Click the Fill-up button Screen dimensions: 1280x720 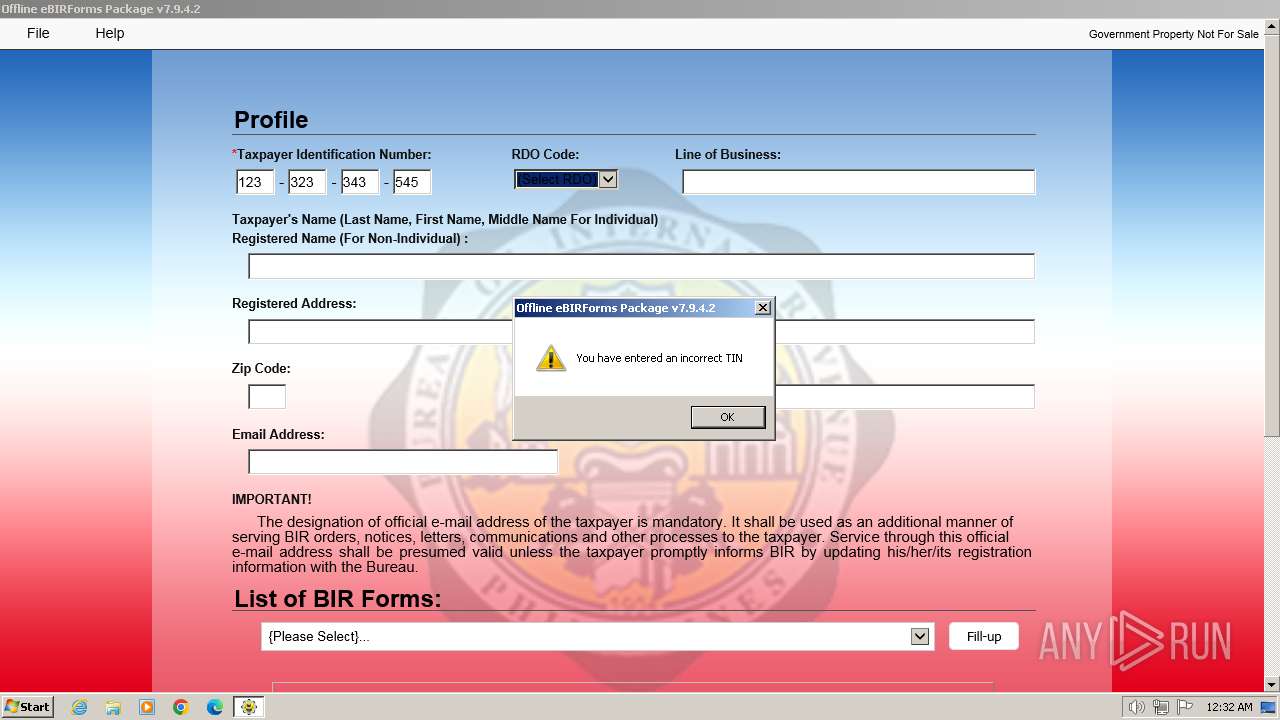coord(984,637)
